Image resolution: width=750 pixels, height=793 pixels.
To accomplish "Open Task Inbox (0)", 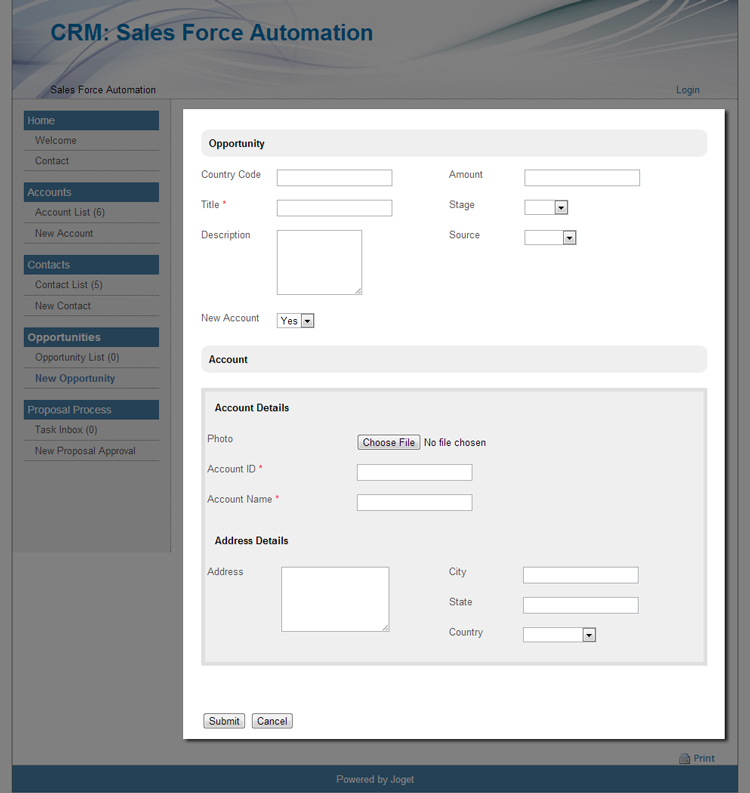I will 66,430.
